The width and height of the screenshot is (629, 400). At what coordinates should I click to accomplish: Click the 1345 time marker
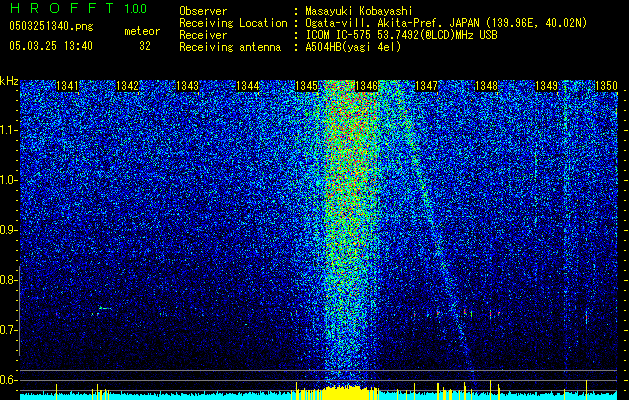(307, 86)
